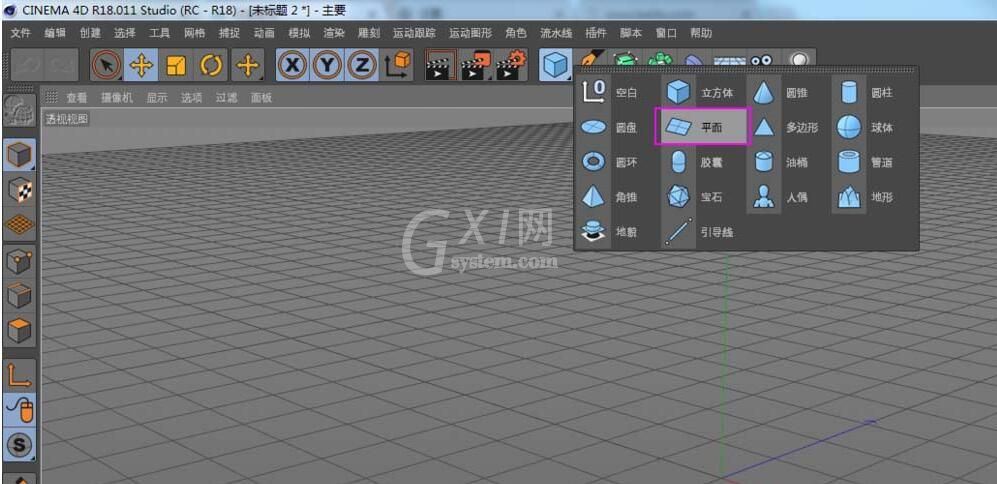The image size is (997, 484).
Task: Switch to Points mode
Action: [19, 261]
